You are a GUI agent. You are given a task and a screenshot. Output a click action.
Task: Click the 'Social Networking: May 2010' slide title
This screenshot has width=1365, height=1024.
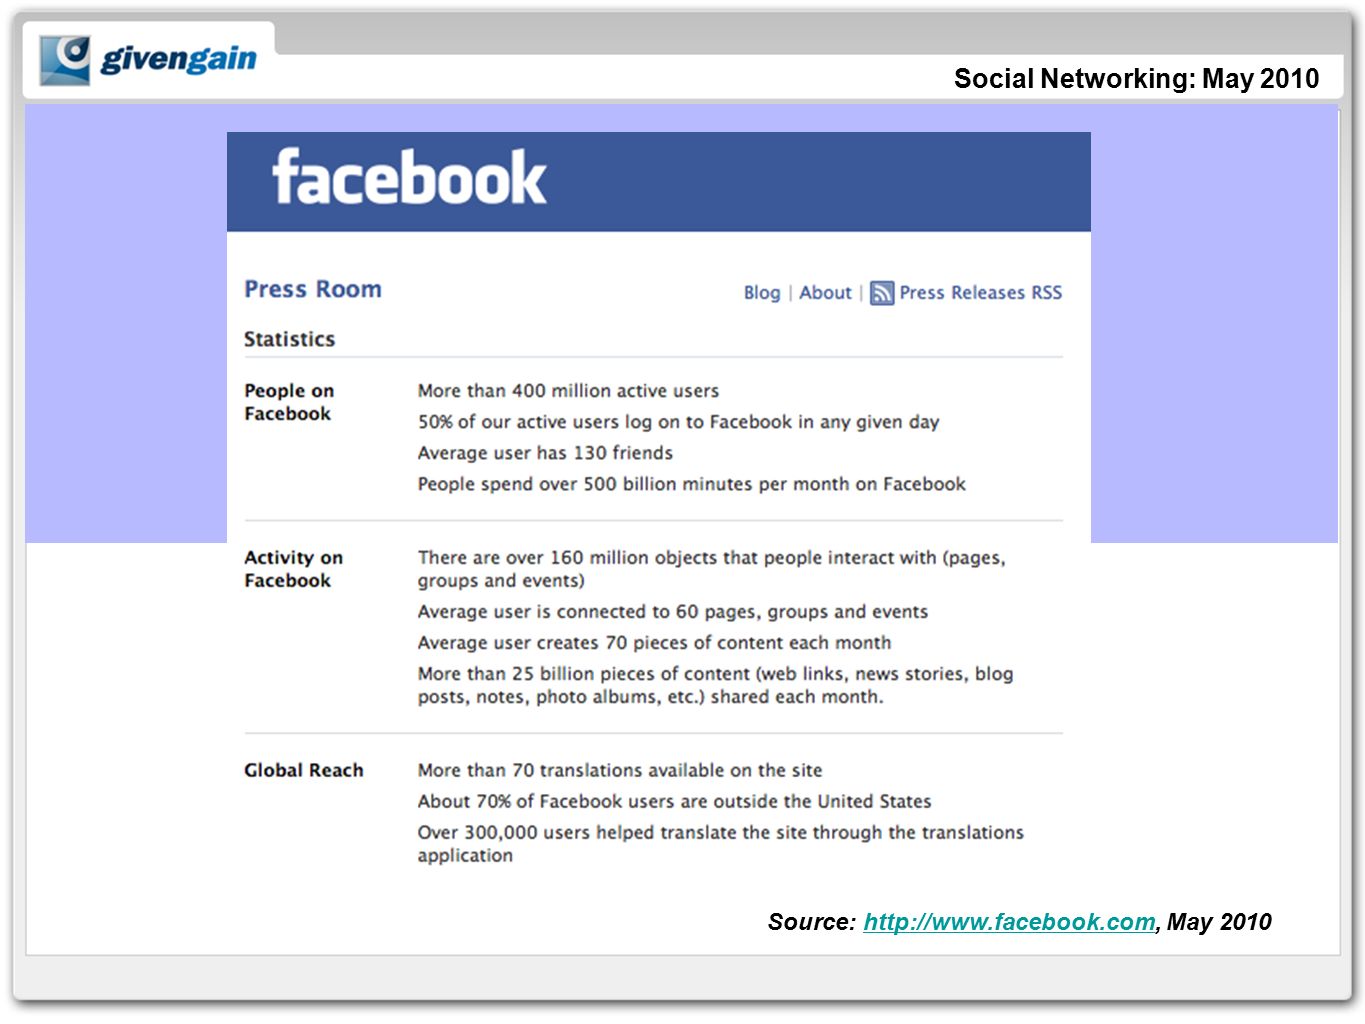1136,78
